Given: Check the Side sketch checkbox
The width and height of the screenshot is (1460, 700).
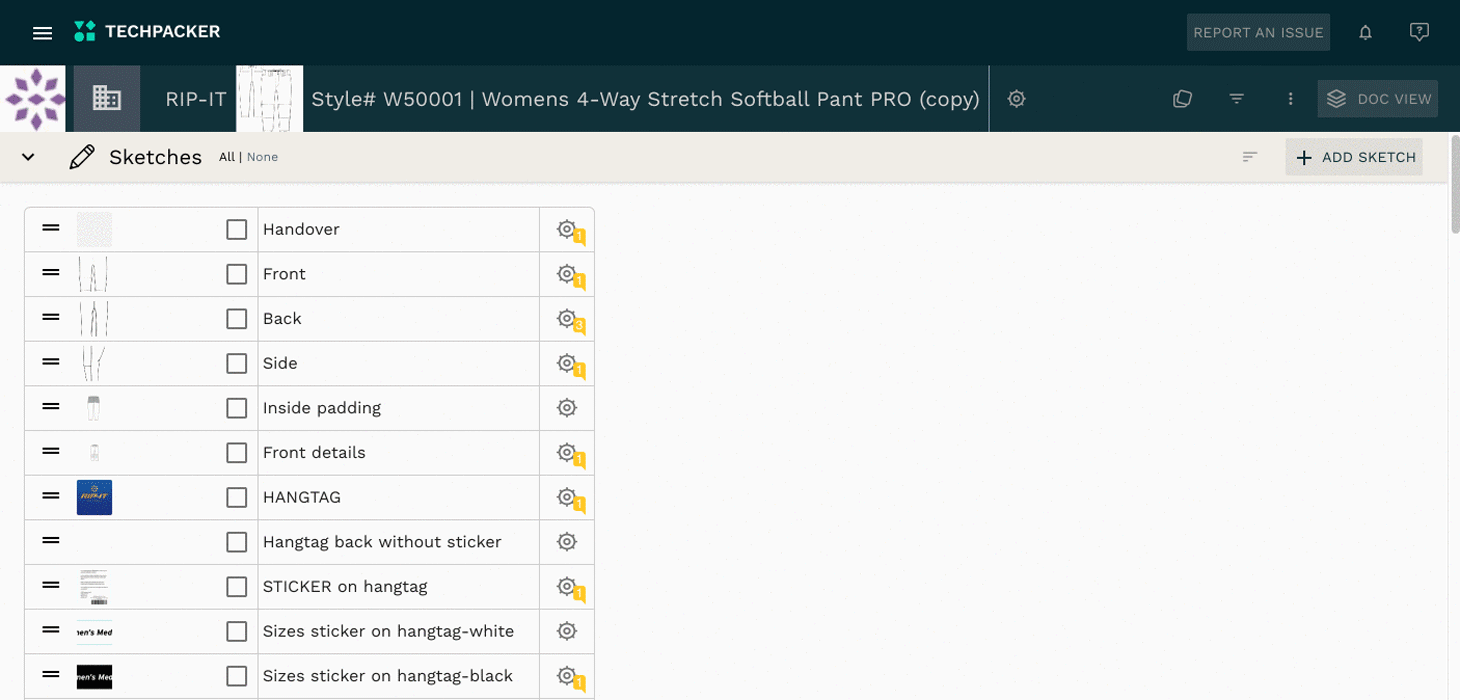Looking at the screenshot, I should (237, 364).
